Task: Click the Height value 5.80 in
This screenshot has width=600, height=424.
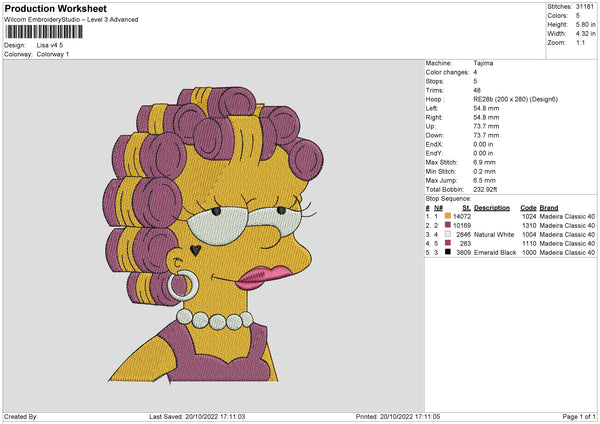Action: (x=585, y=24)
